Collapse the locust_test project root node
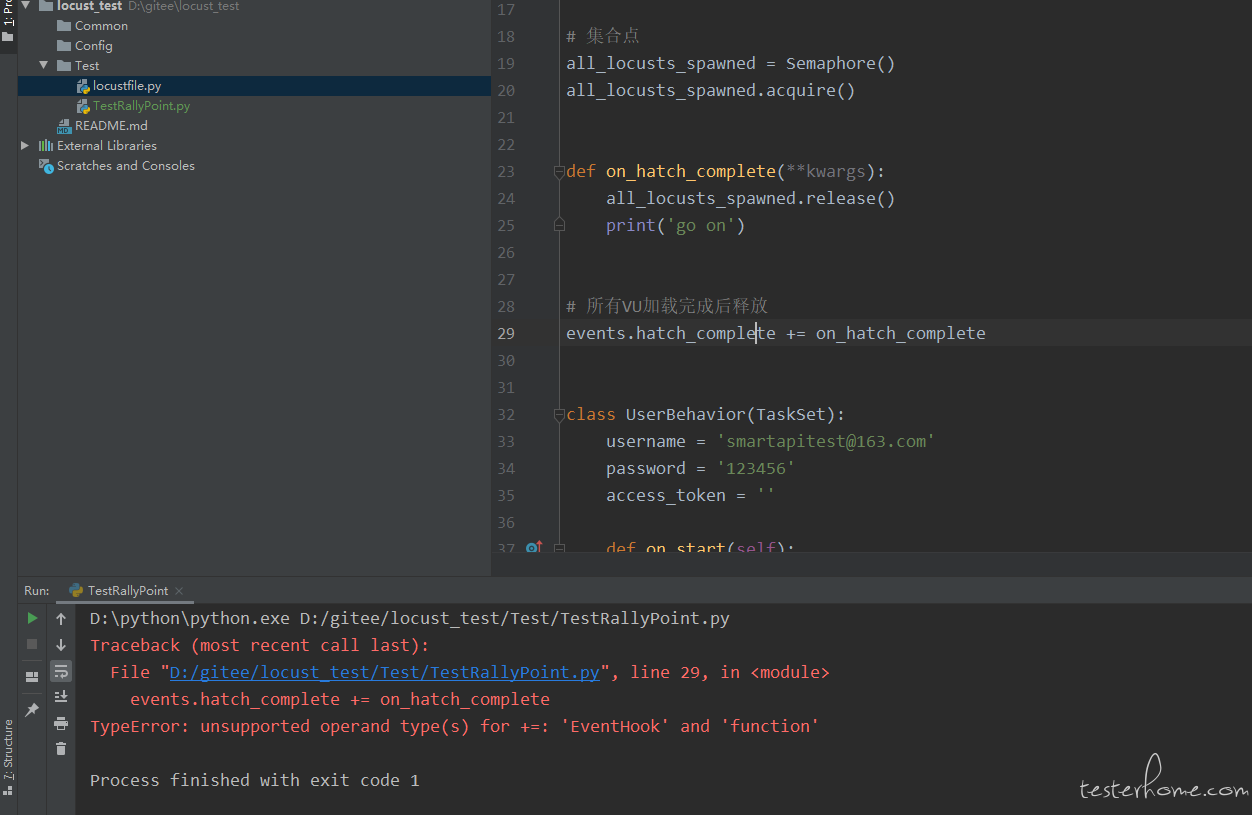1252x815 pixels. tap(25, 6)
